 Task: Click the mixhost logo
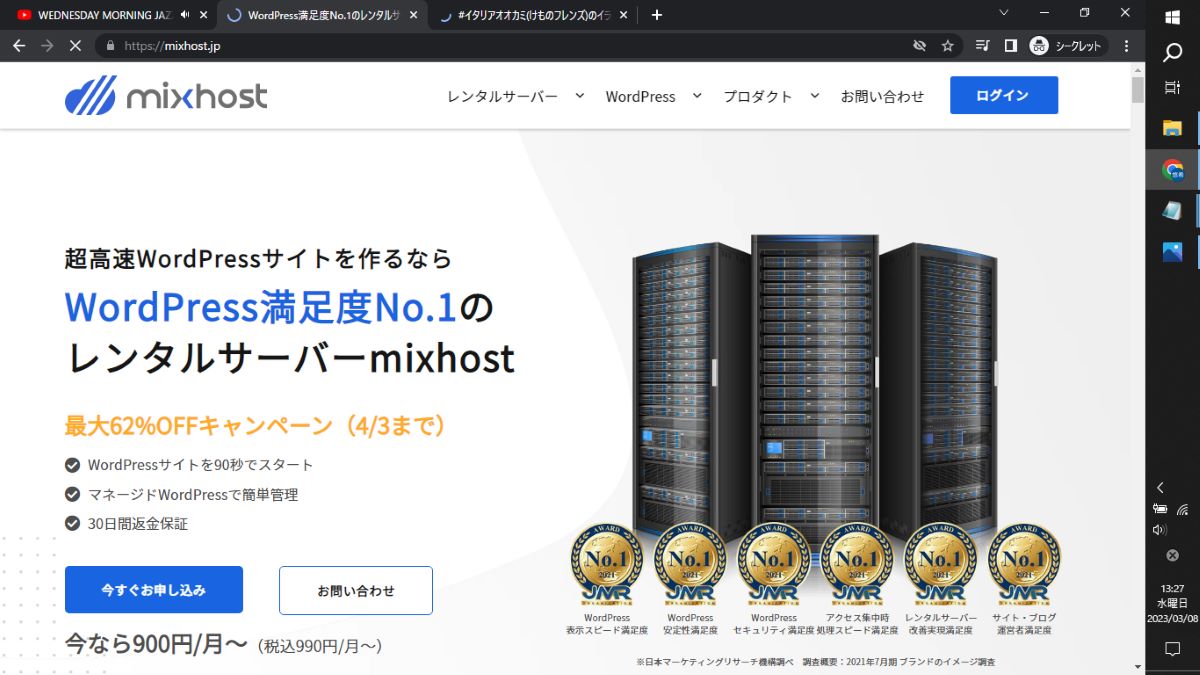pyautogui.click(x=166, y=96)
